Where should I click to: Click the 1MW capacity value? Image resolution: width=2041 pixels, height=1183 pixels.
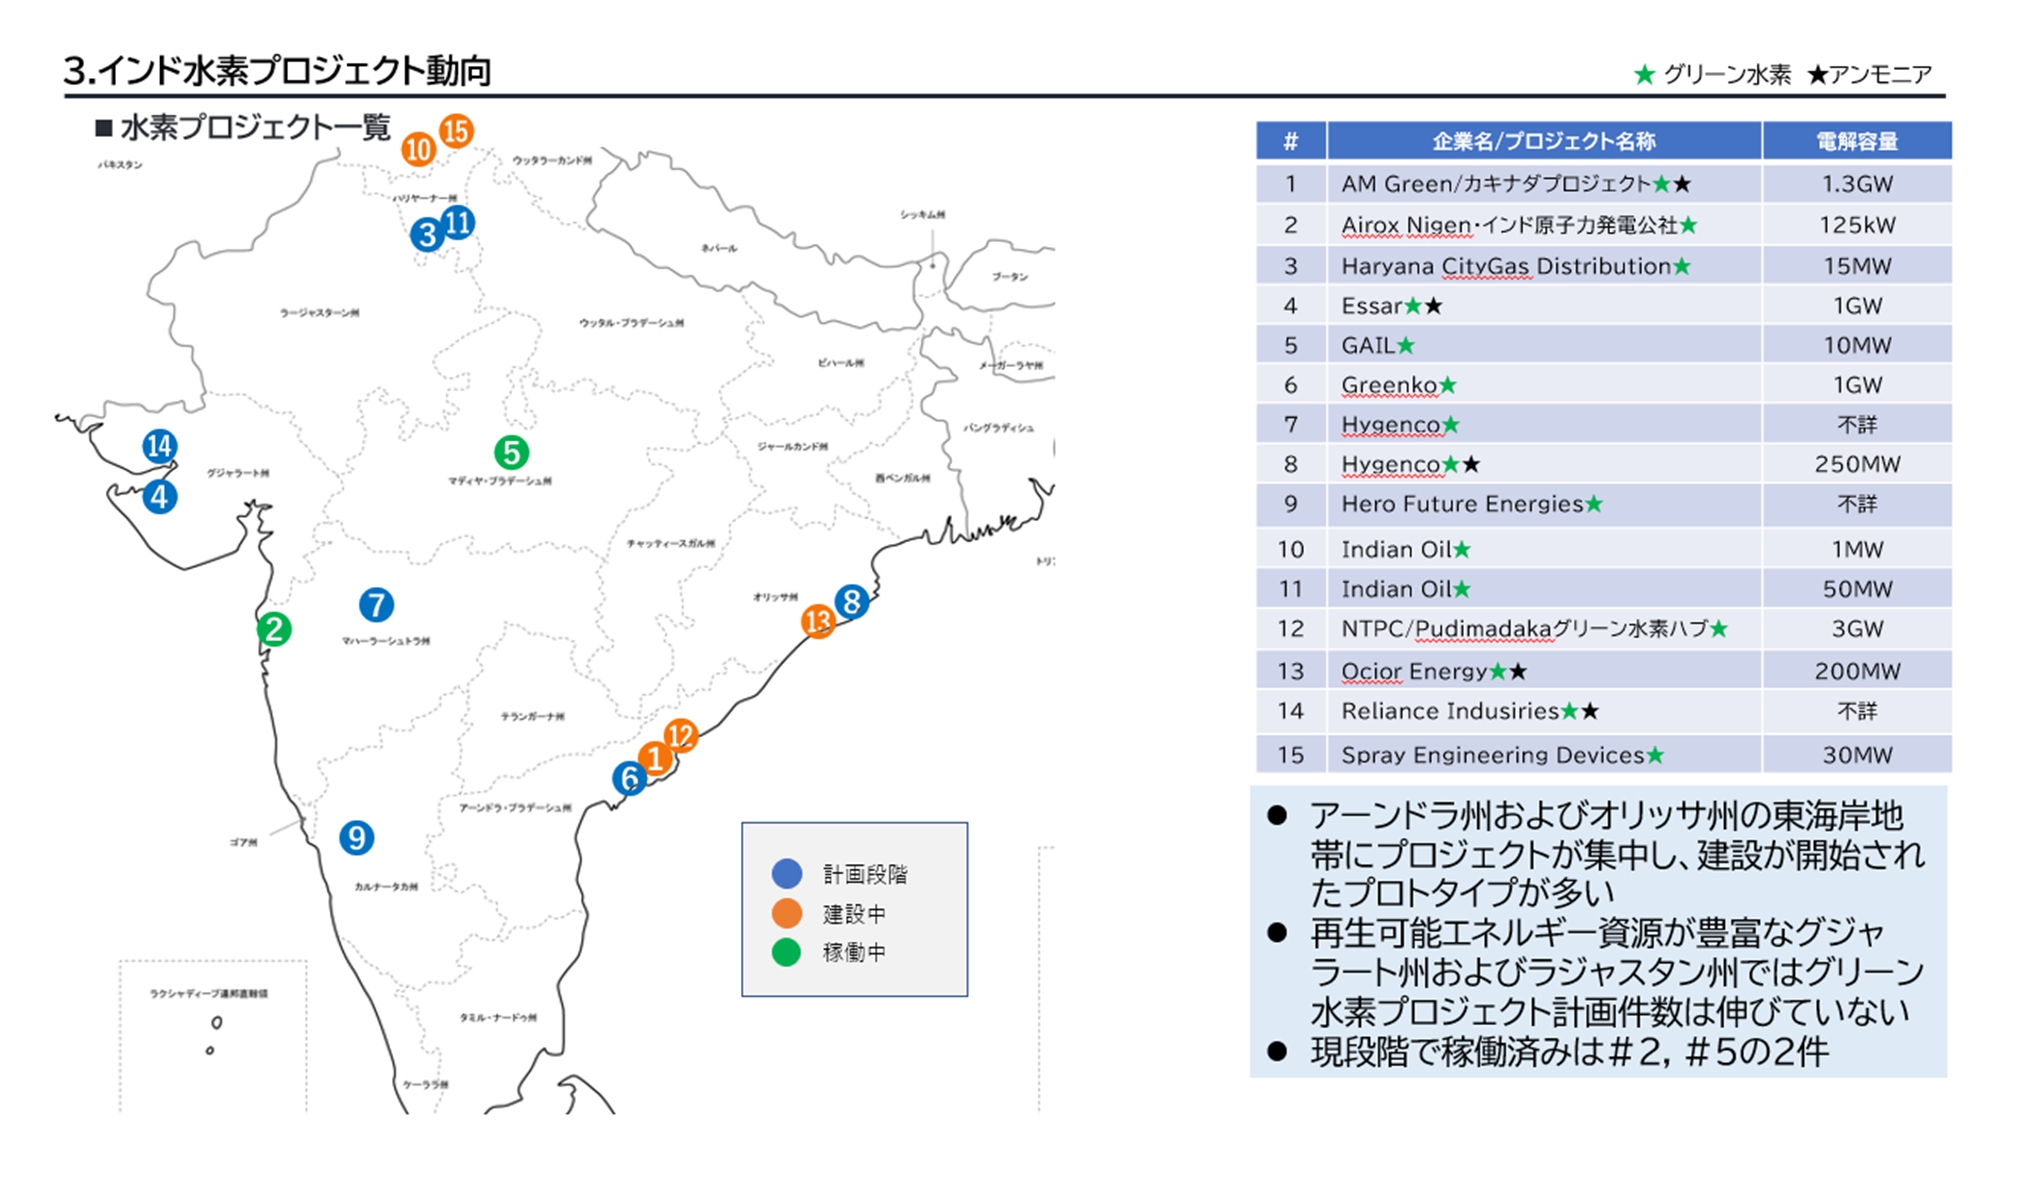click(x=1857, y=549)
